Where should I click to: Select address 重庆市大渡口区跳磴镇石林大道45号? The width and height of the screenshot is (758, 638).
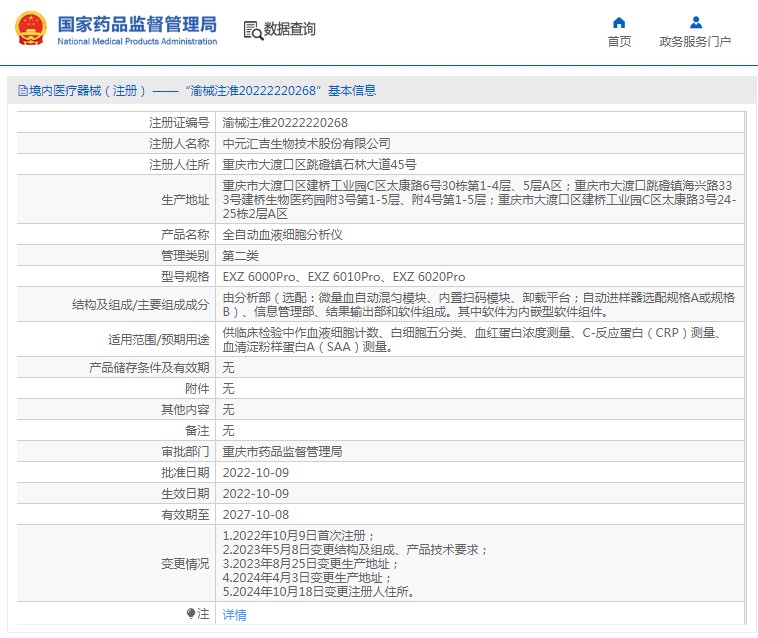coord(319,165)
